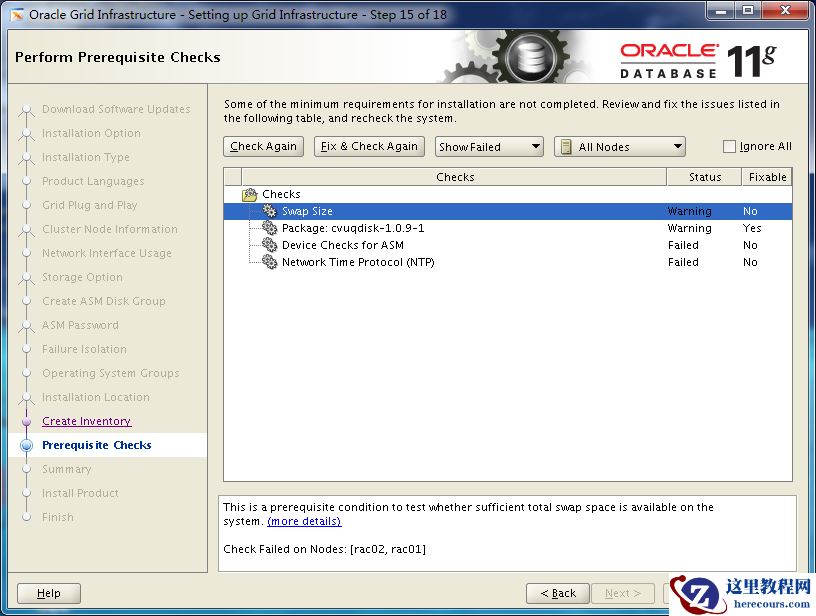The width and height of the screenshot is (816, 616).
Task: Click the Fixable column header
Action: (x=767, y=177)
